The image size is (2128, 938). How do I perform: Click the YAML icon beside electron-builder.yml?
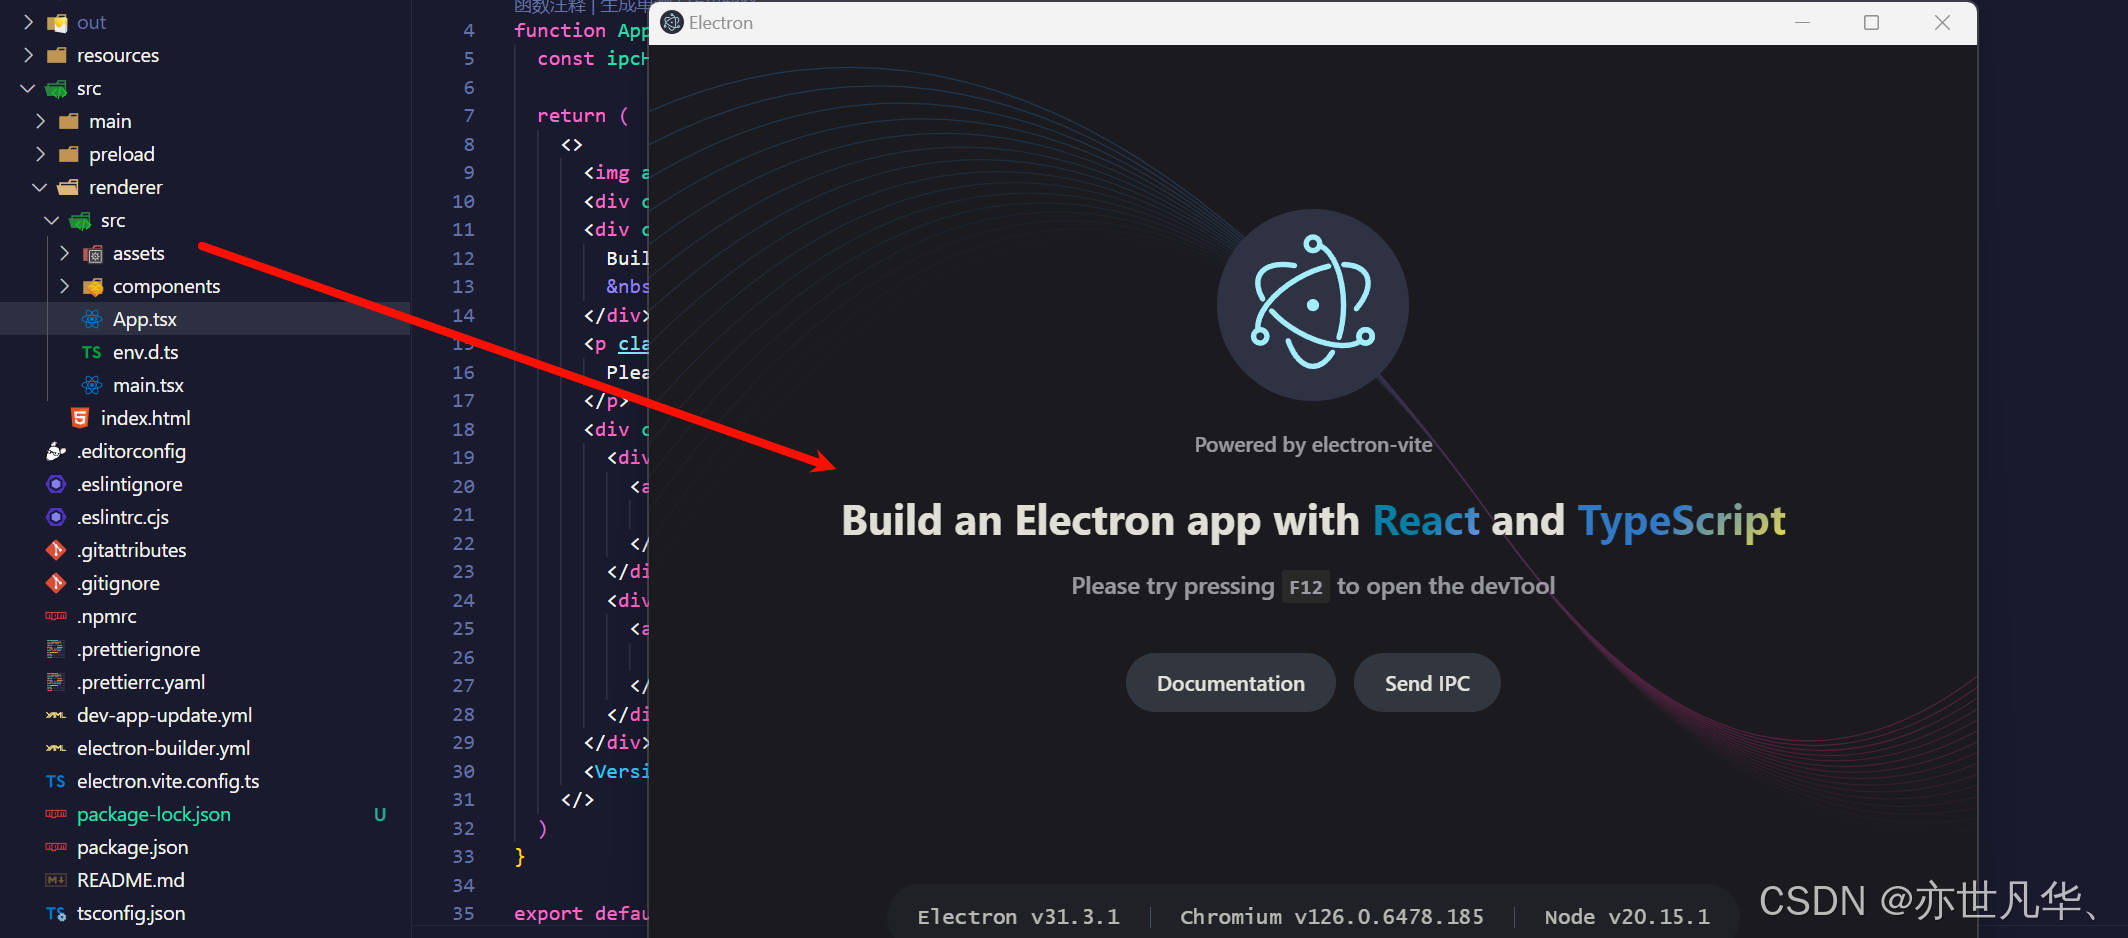tap(56, 748)
